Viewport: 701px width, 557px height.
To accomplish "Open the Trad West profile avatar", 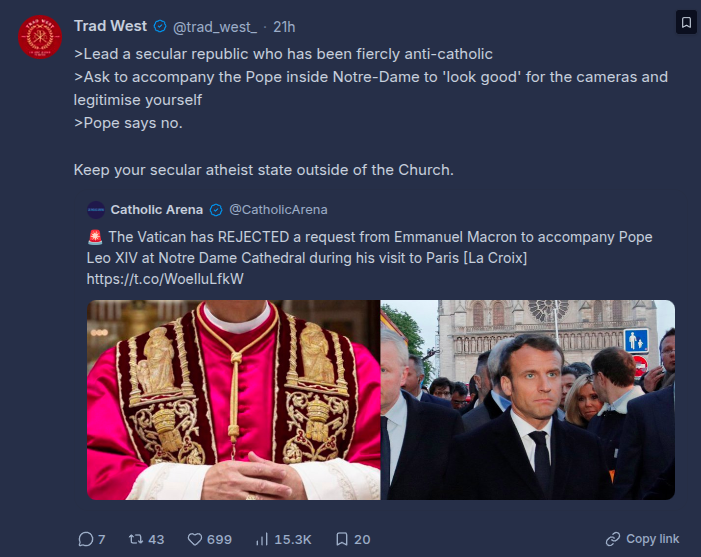I will [x=40, y=37].
